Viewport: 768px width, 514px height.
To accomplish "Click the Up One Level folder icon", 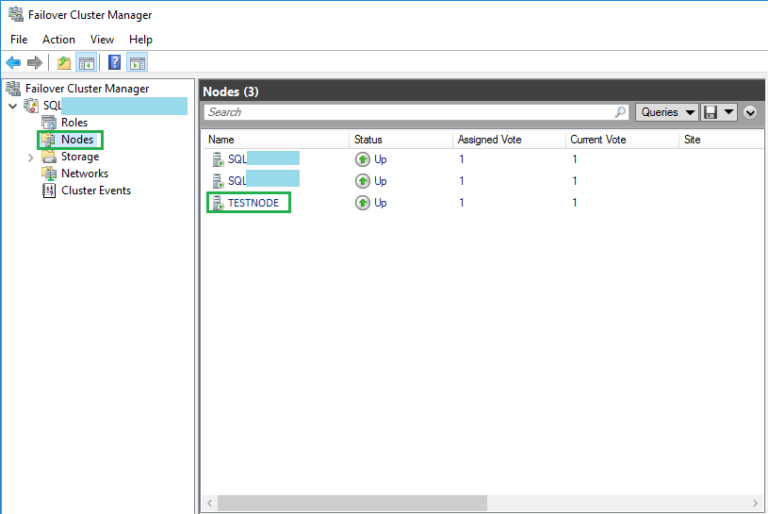I will (x=64, y=63).
